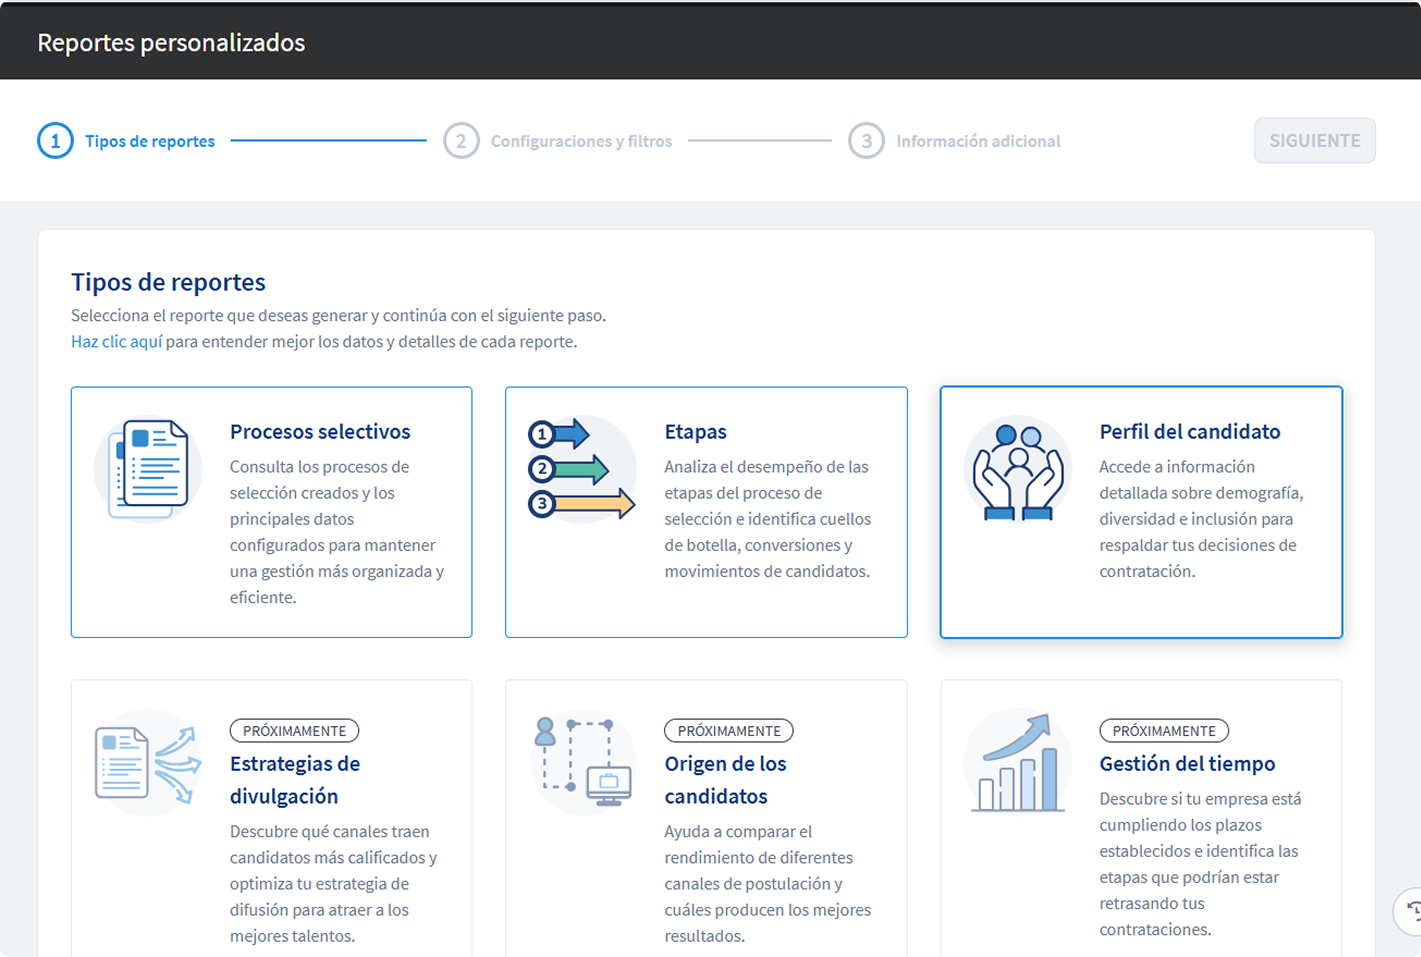Click PRÓXIMAMENTE badge on Origen de los candidatos
Screen dimensions: 1421x957
[729, 731]
